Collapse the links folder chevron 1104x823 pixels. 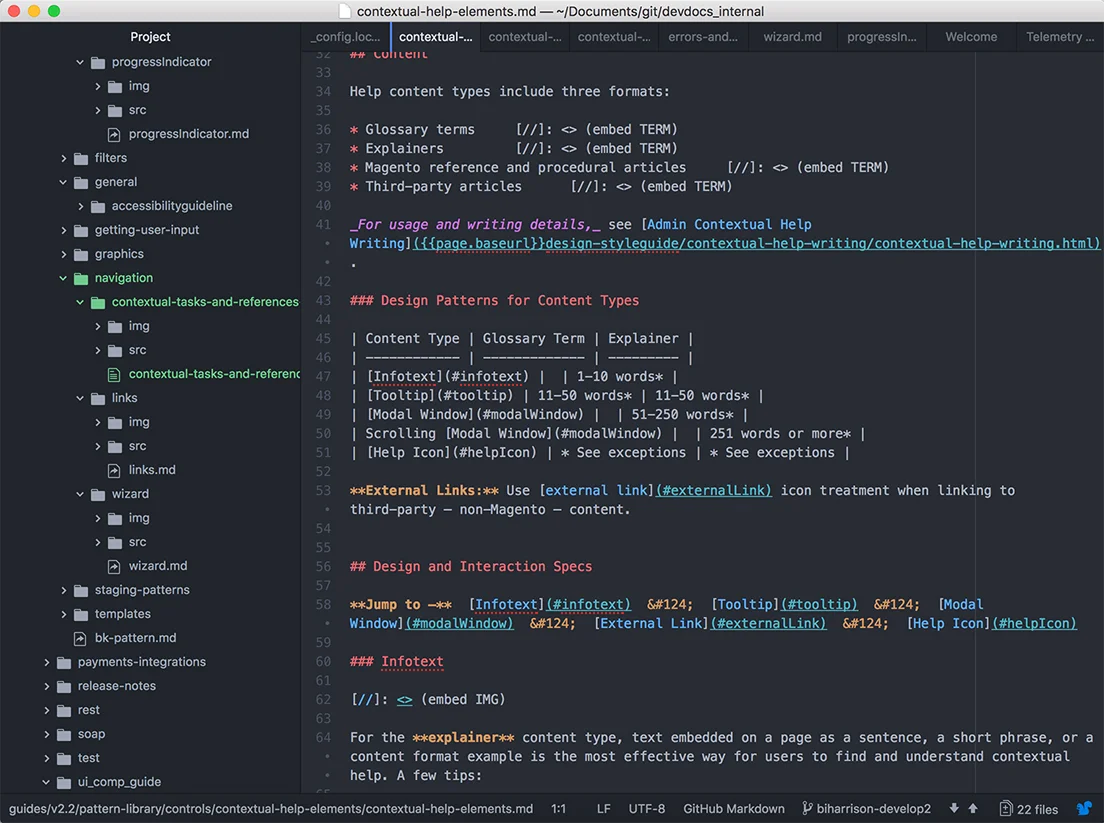tap(80, 398)
